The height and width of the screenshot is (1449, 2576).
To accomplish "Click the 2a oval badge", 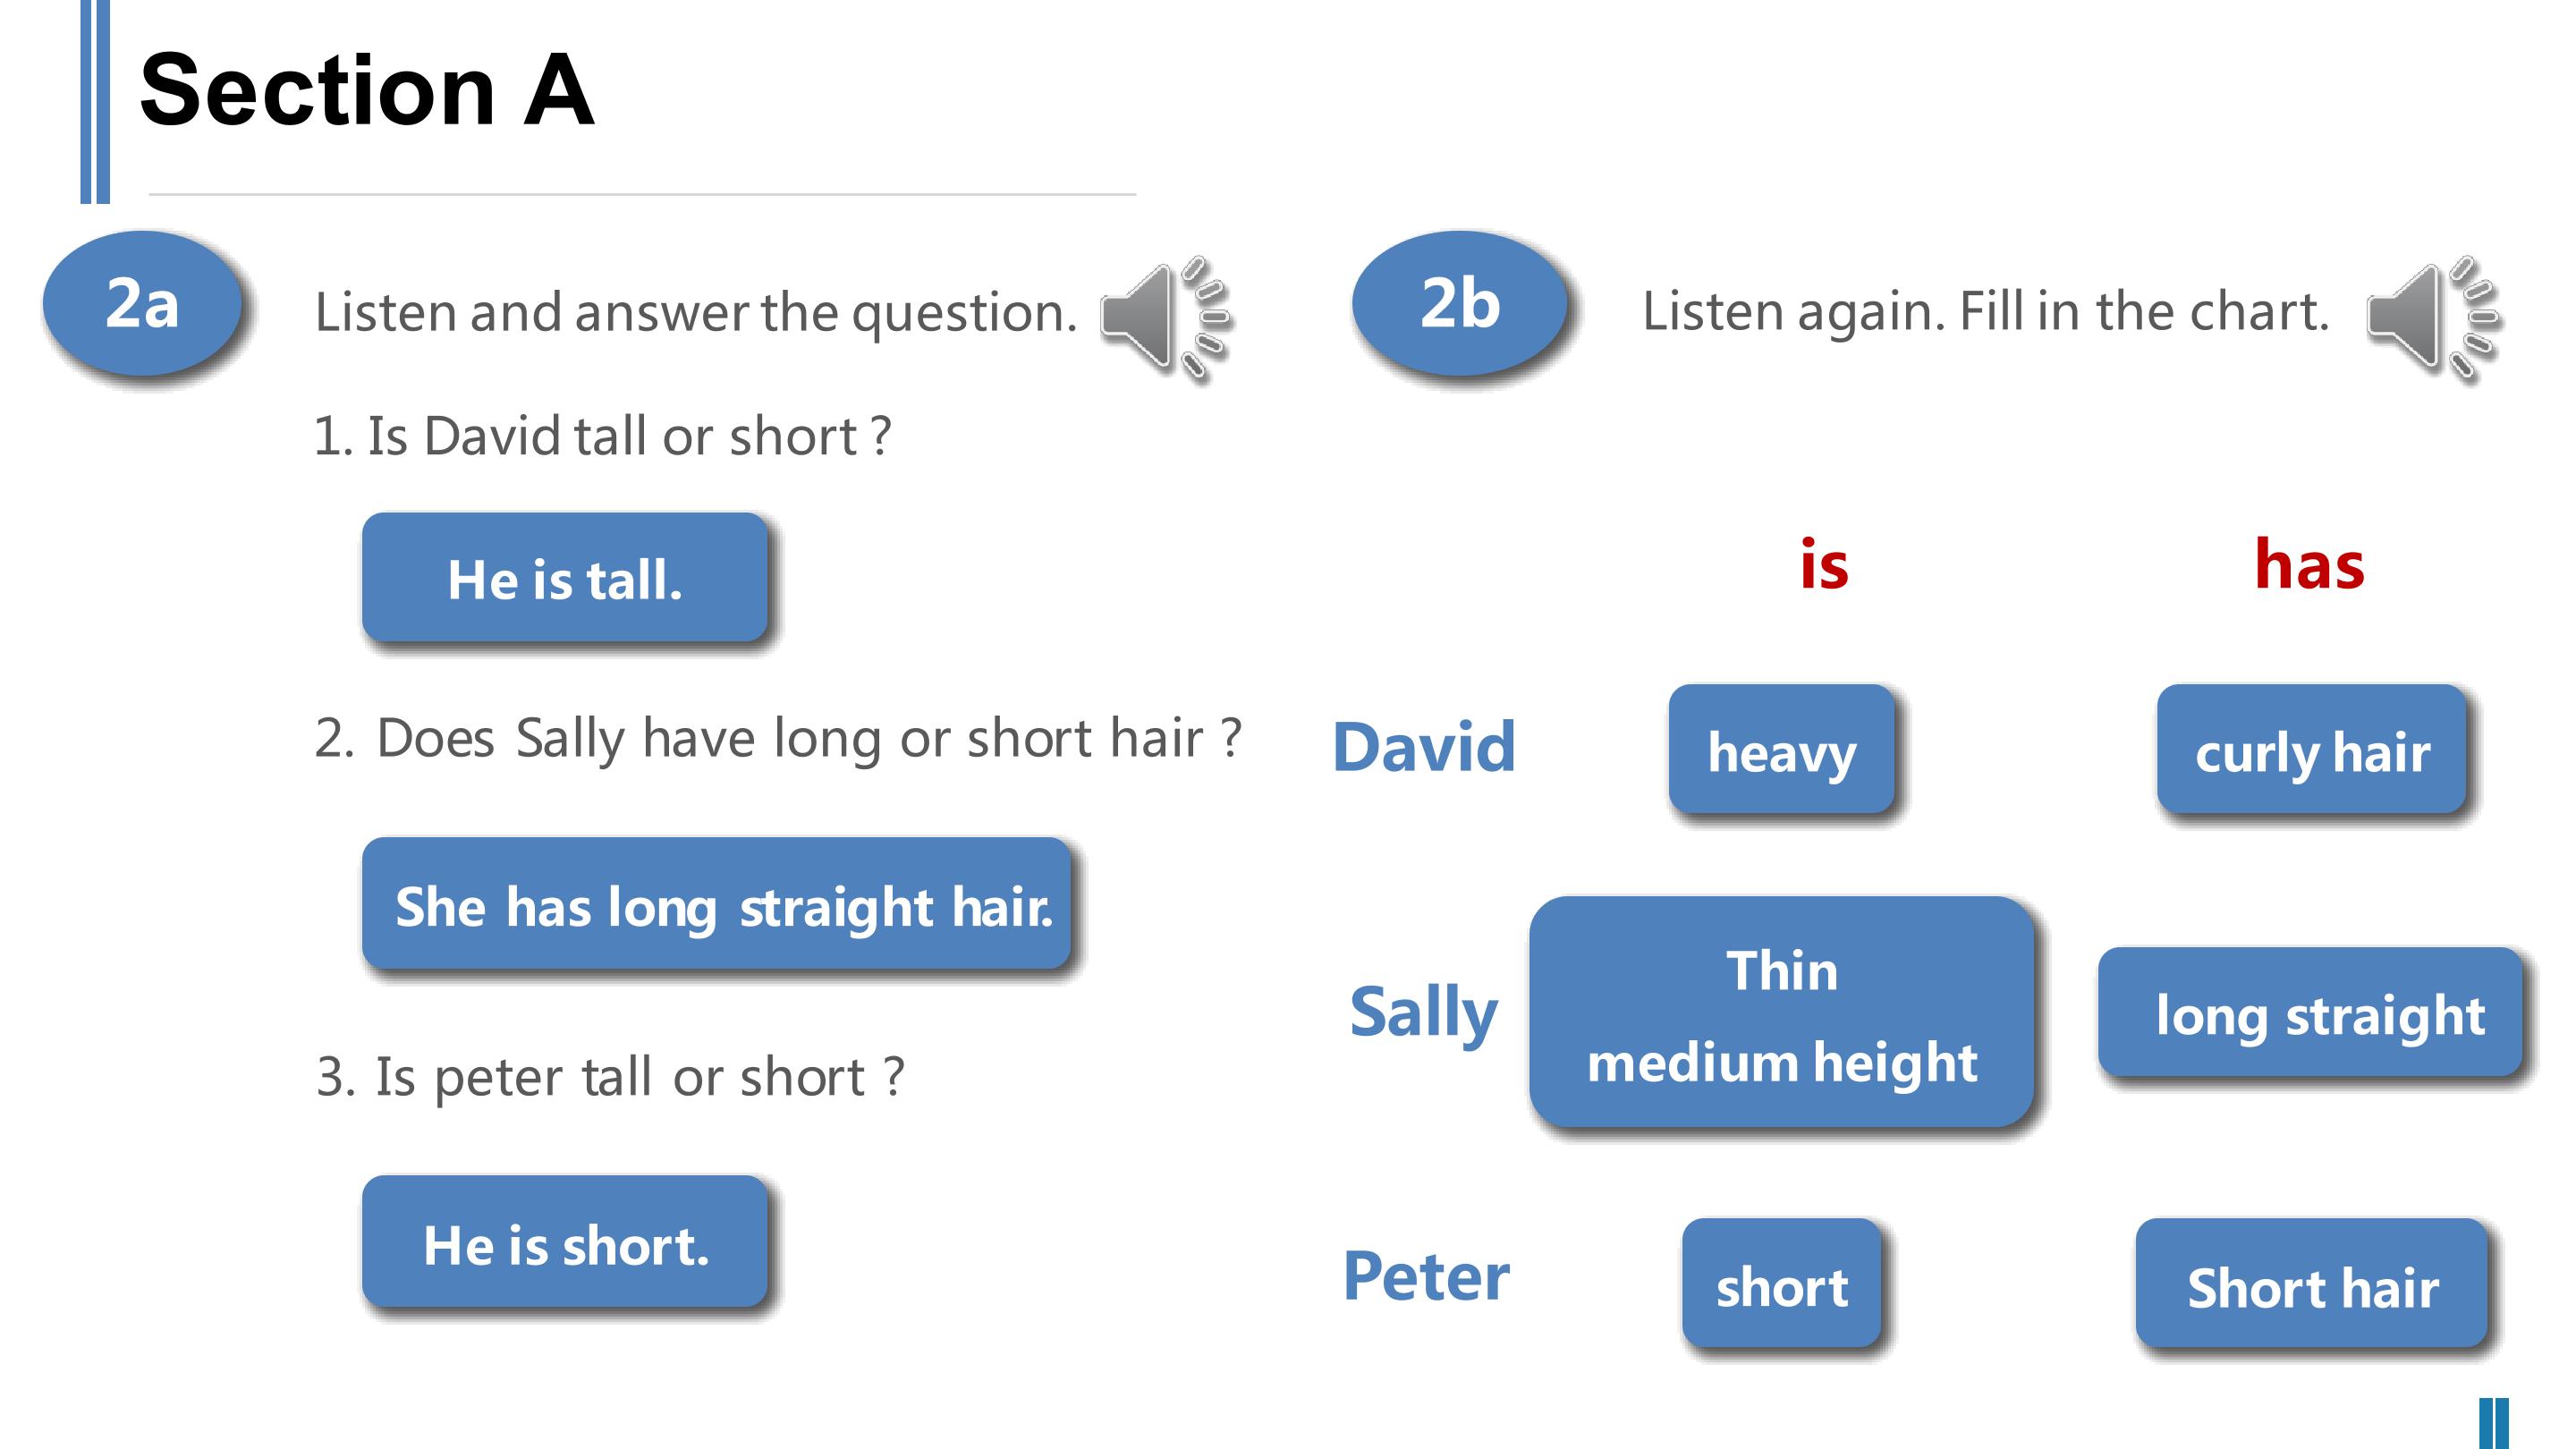I will point(142,304).
